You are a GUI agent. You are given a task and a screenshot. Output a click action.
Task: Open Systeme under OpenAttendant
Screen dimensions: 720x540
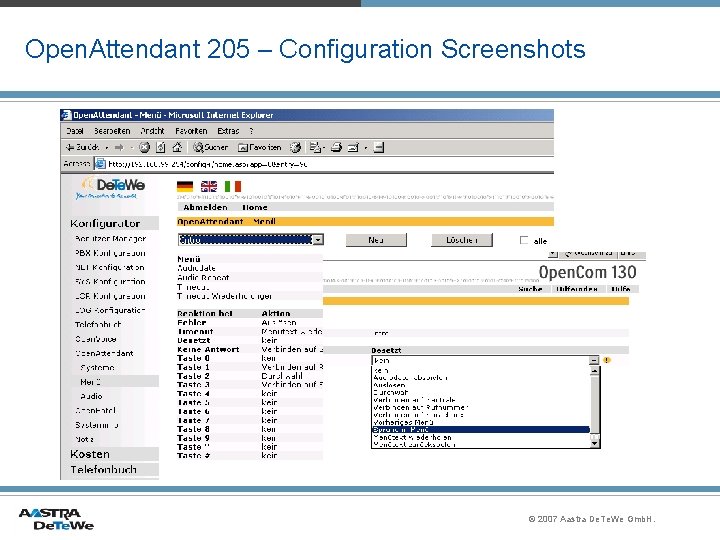coord(97,367)
